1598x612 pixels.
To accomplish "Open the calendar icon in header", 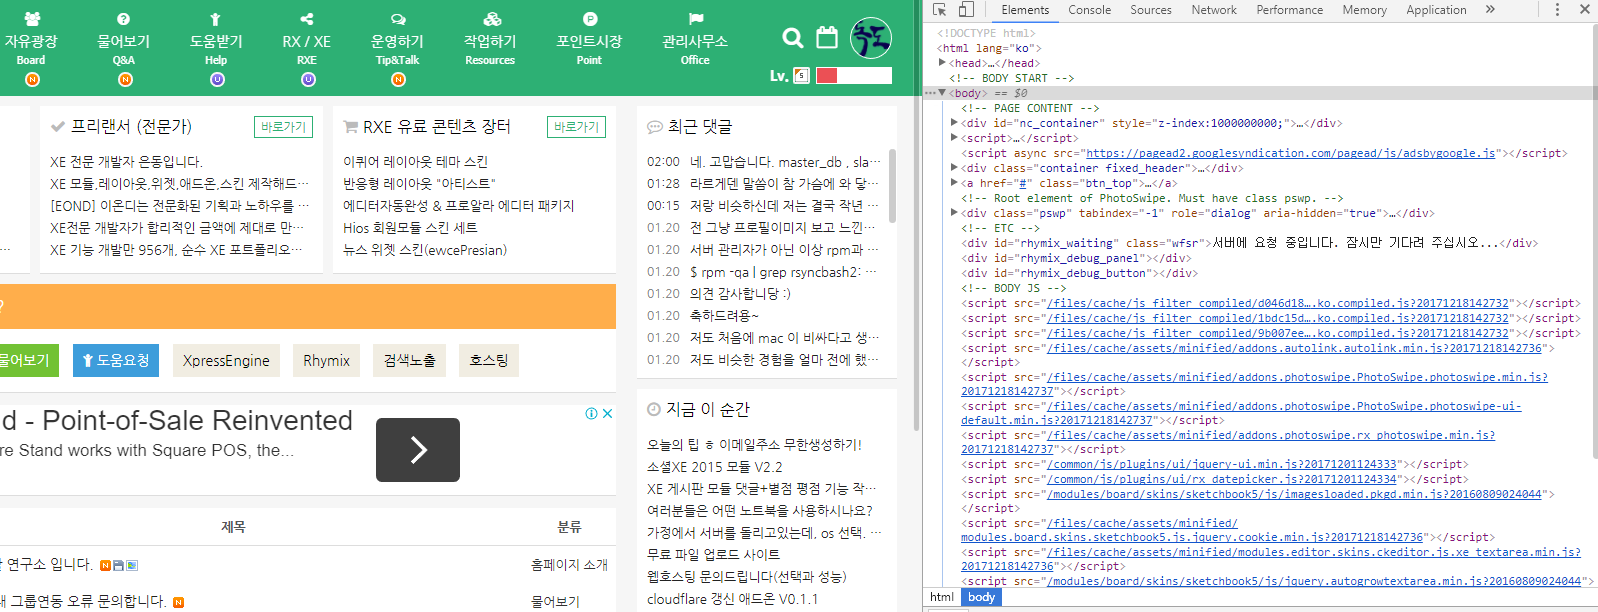I will (x=827, y=38).
